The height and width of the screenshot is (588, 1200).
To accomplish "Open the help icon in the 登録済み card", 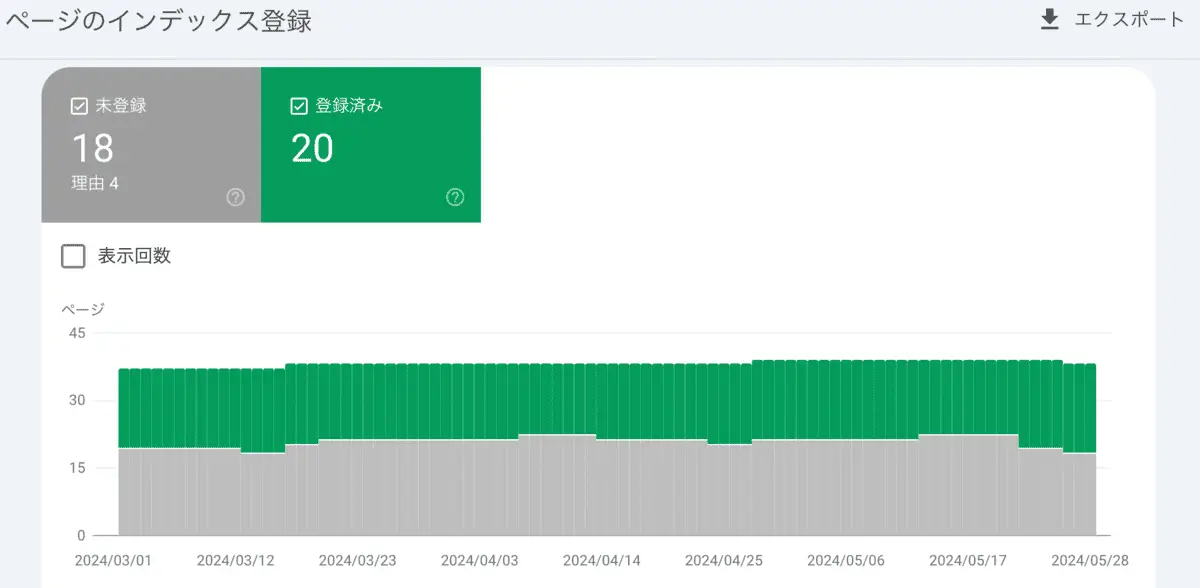I will (x=455, y=197).
